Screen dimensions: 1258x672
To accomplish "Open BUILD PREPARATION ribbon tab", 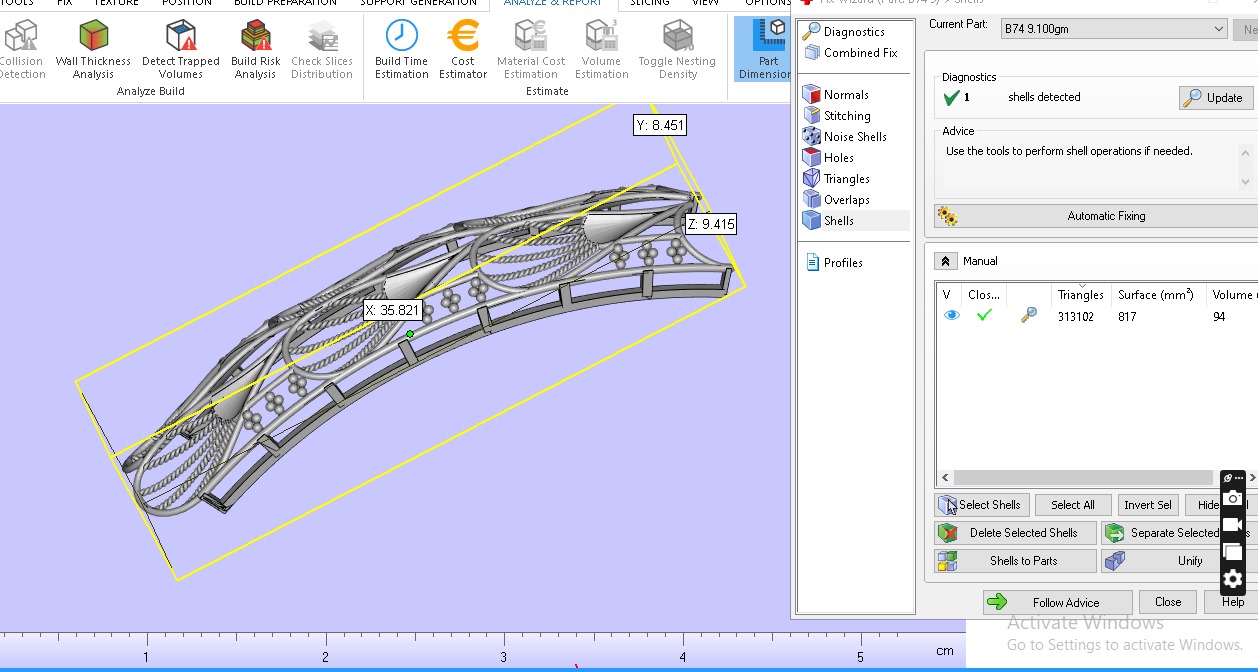I will tap(285, 4).
